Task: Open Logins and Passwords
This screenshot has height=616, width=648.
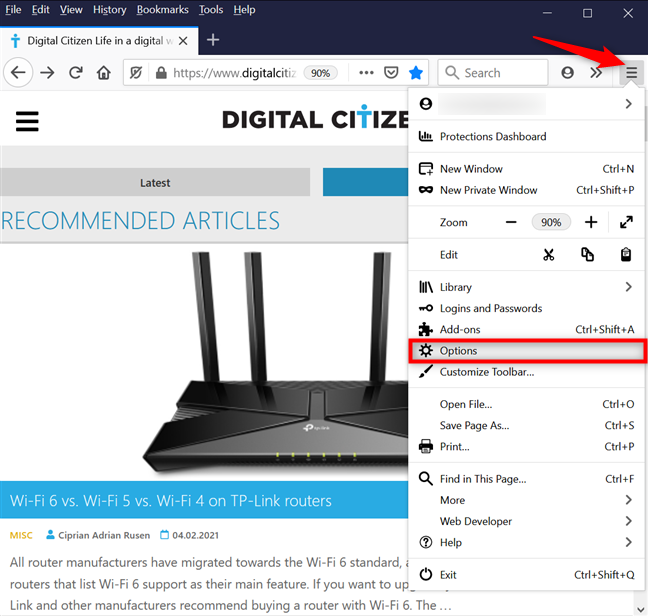Action: (526, 308)
